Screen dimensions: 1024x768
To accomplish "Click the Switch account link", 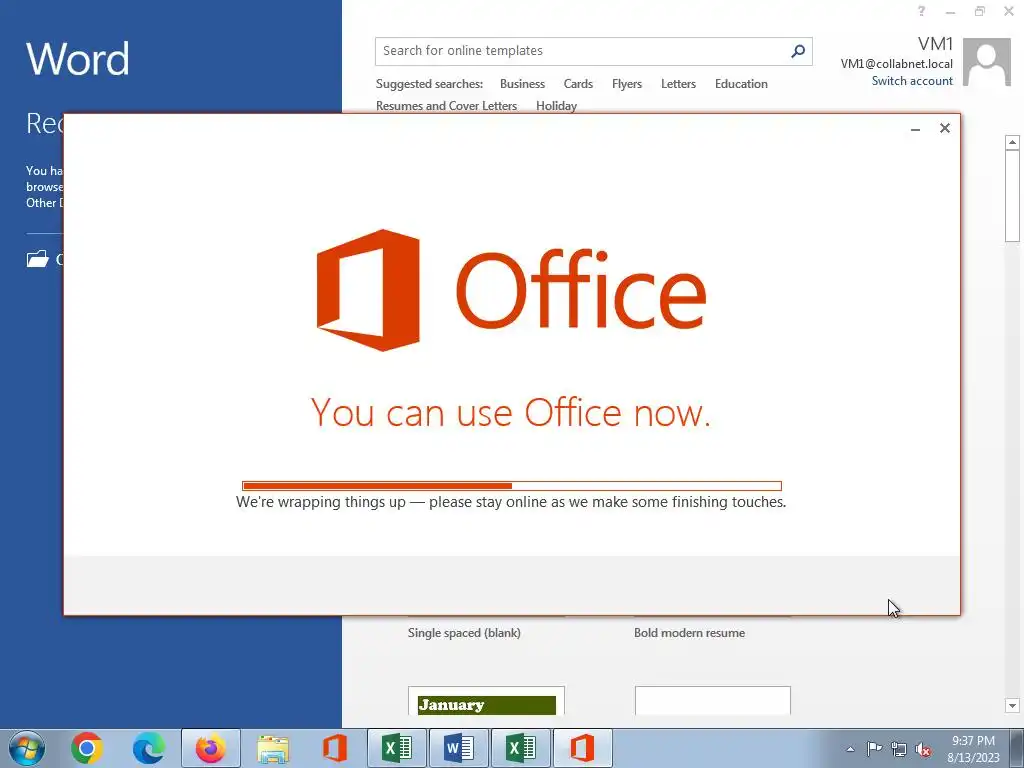I will [x=912, y=81].
